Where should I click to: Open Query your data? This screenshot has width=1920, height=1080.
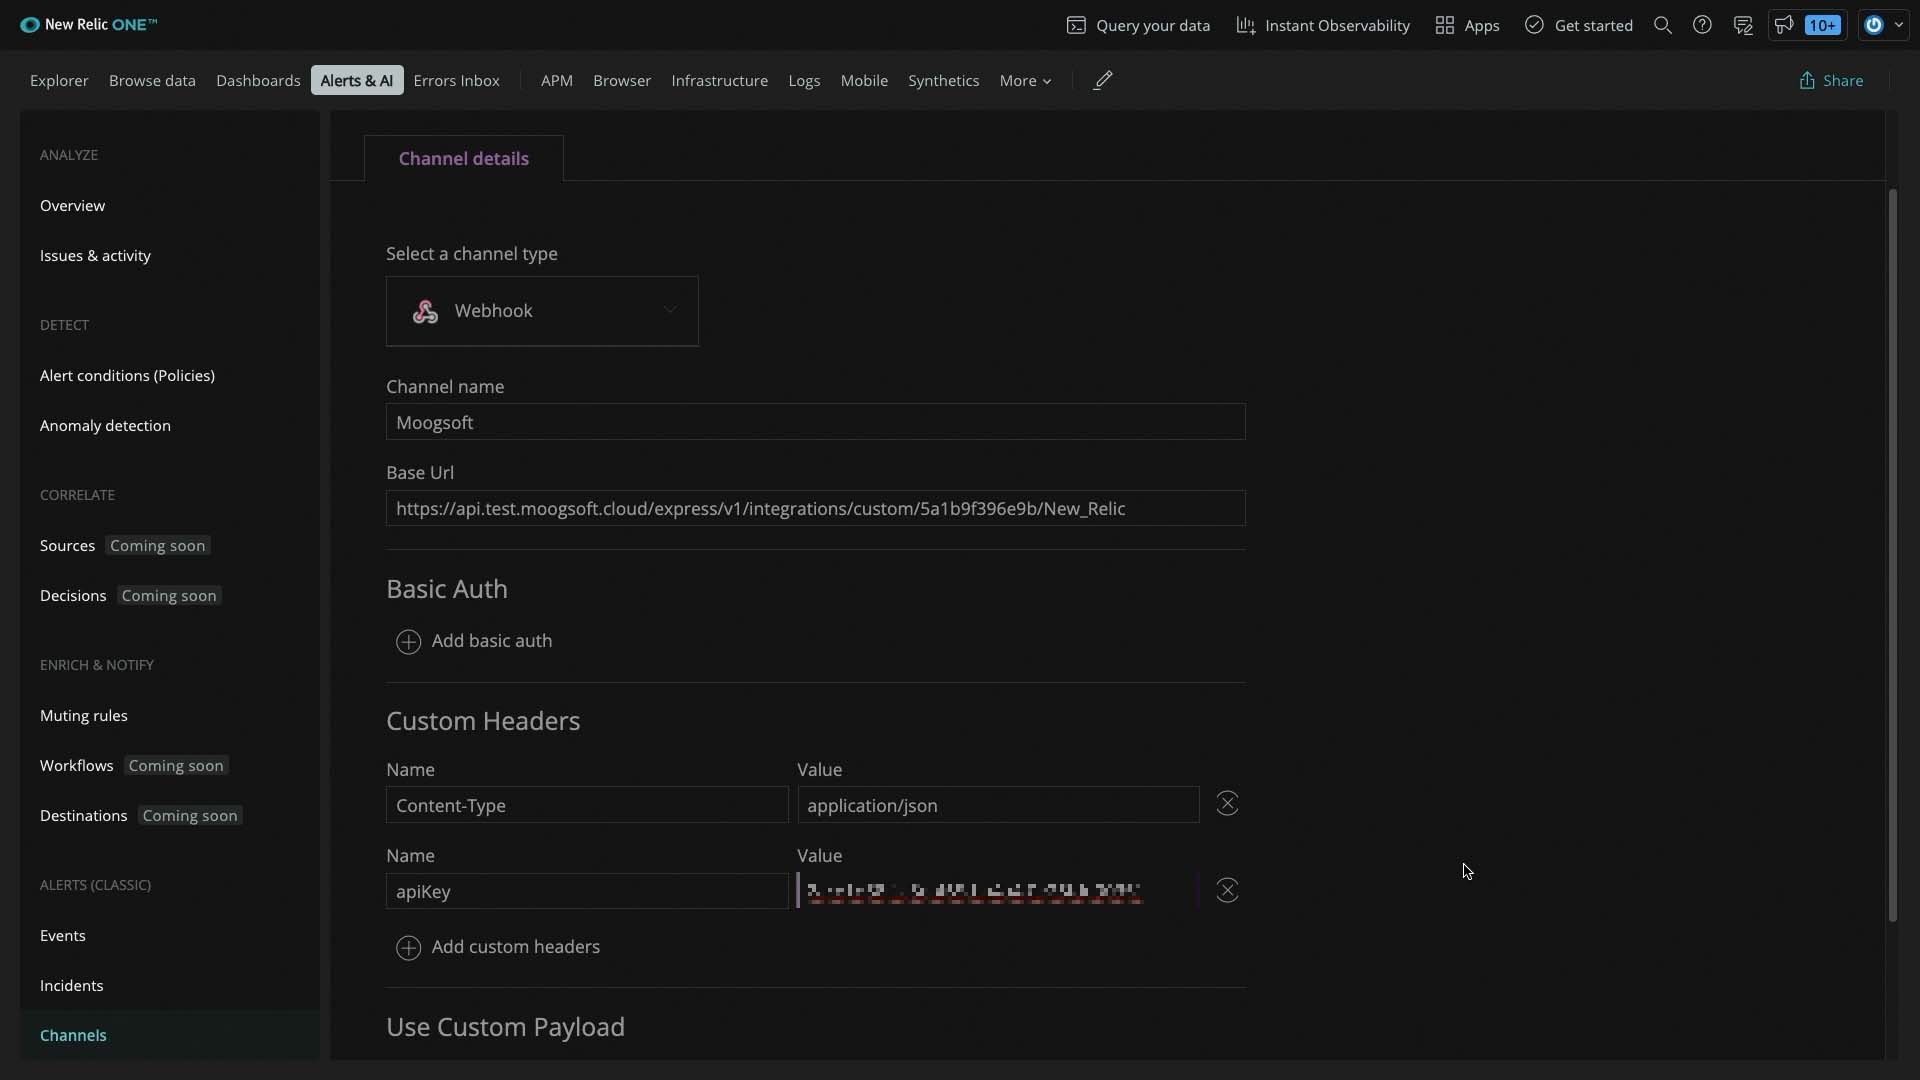[1138, 25]
